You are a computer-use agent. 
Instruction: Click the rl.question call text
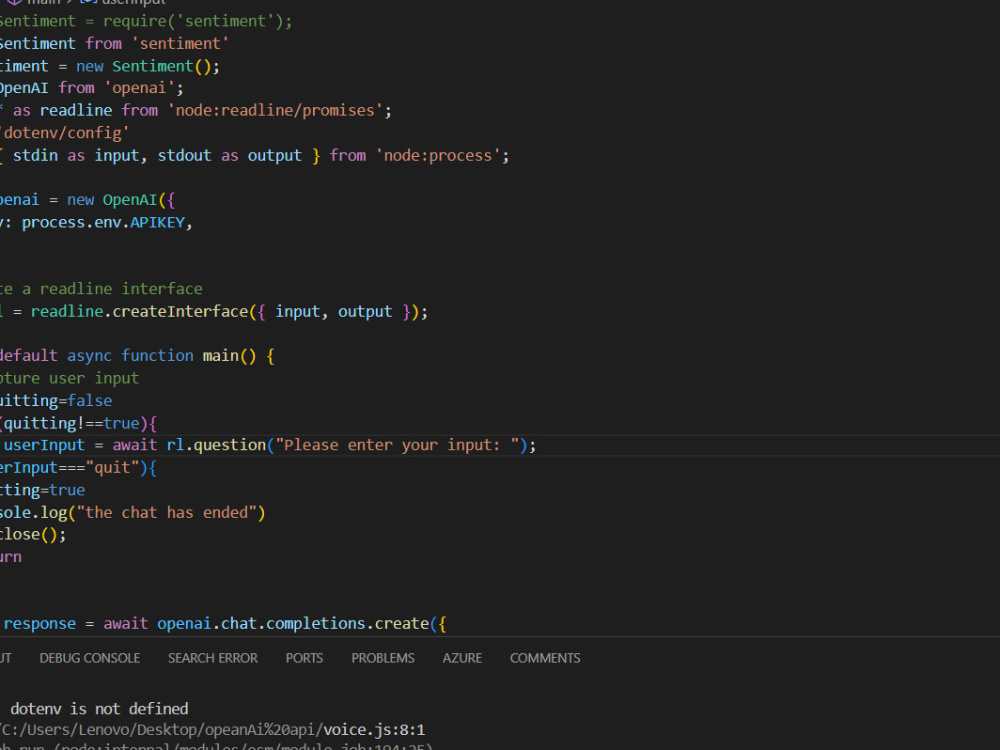tap(216, 445)
